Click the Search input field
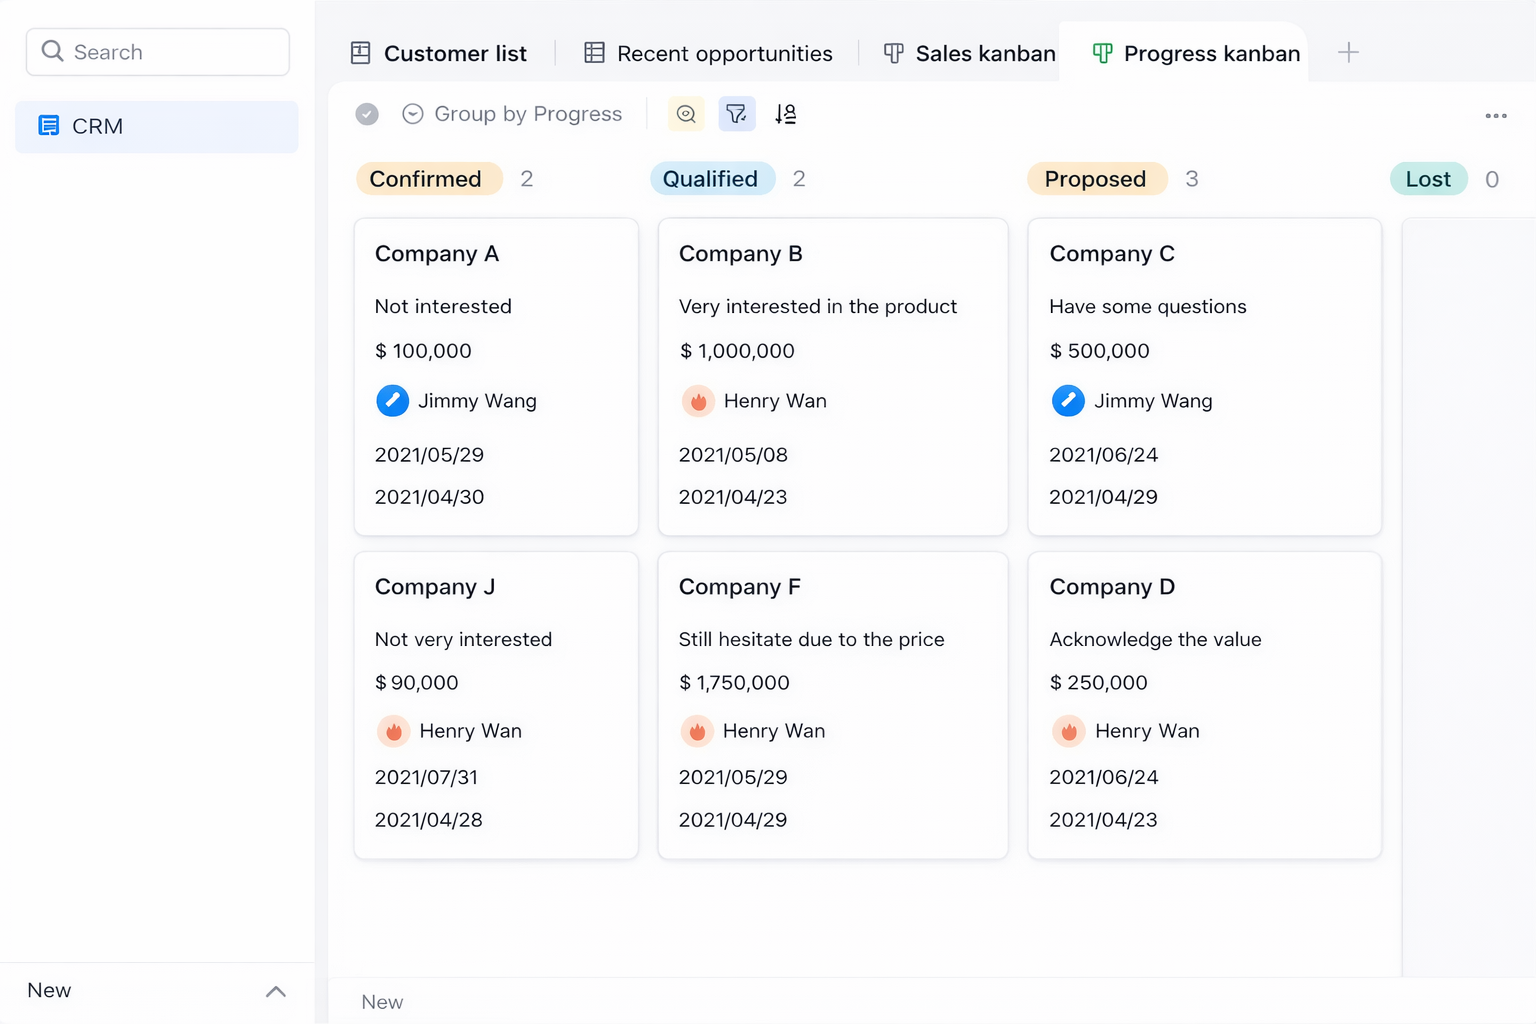1536x1024 pixels. point(158,52)
